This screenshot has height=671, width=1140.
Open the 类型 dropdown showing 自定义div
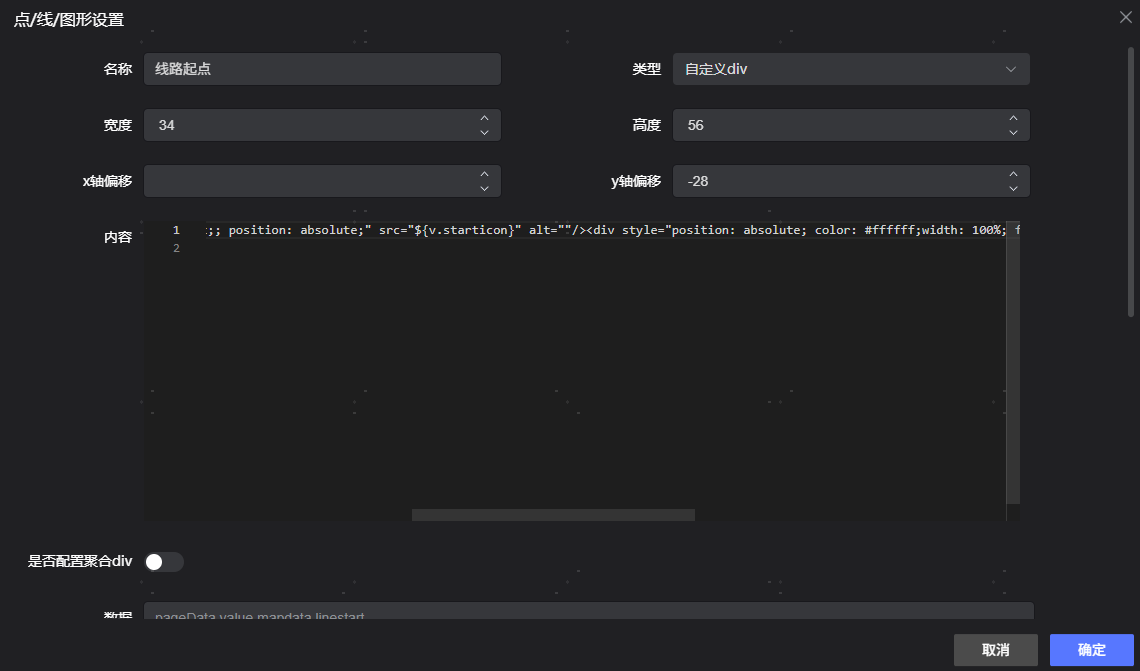(x=850, y=69)
